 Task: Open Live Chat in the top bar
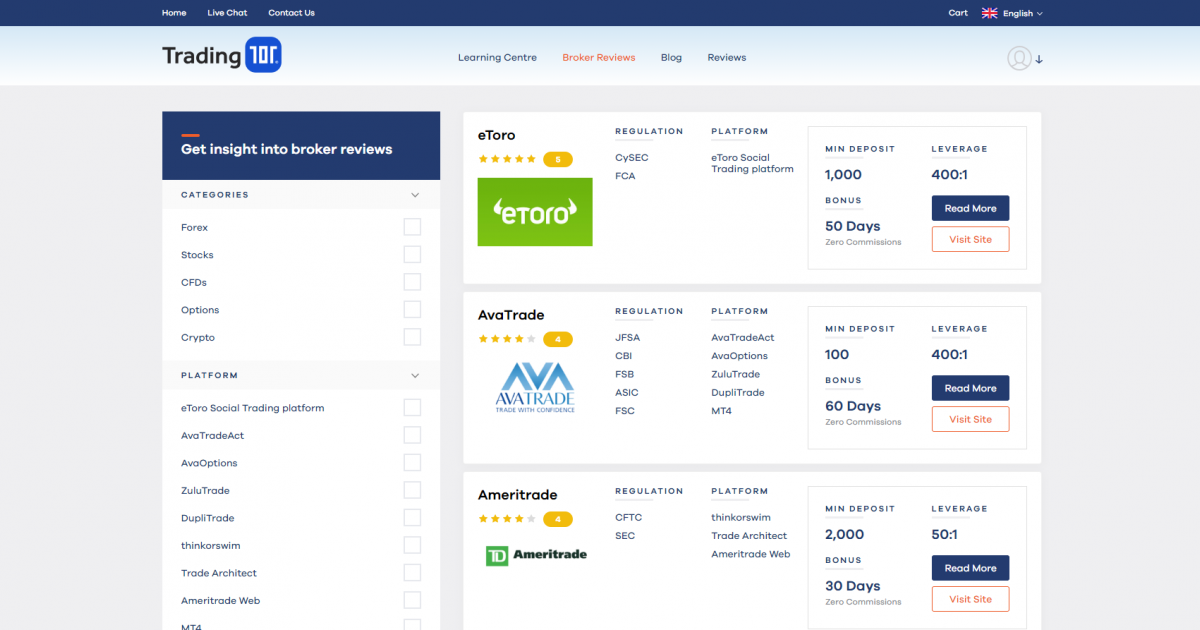(x=227, y=13)
